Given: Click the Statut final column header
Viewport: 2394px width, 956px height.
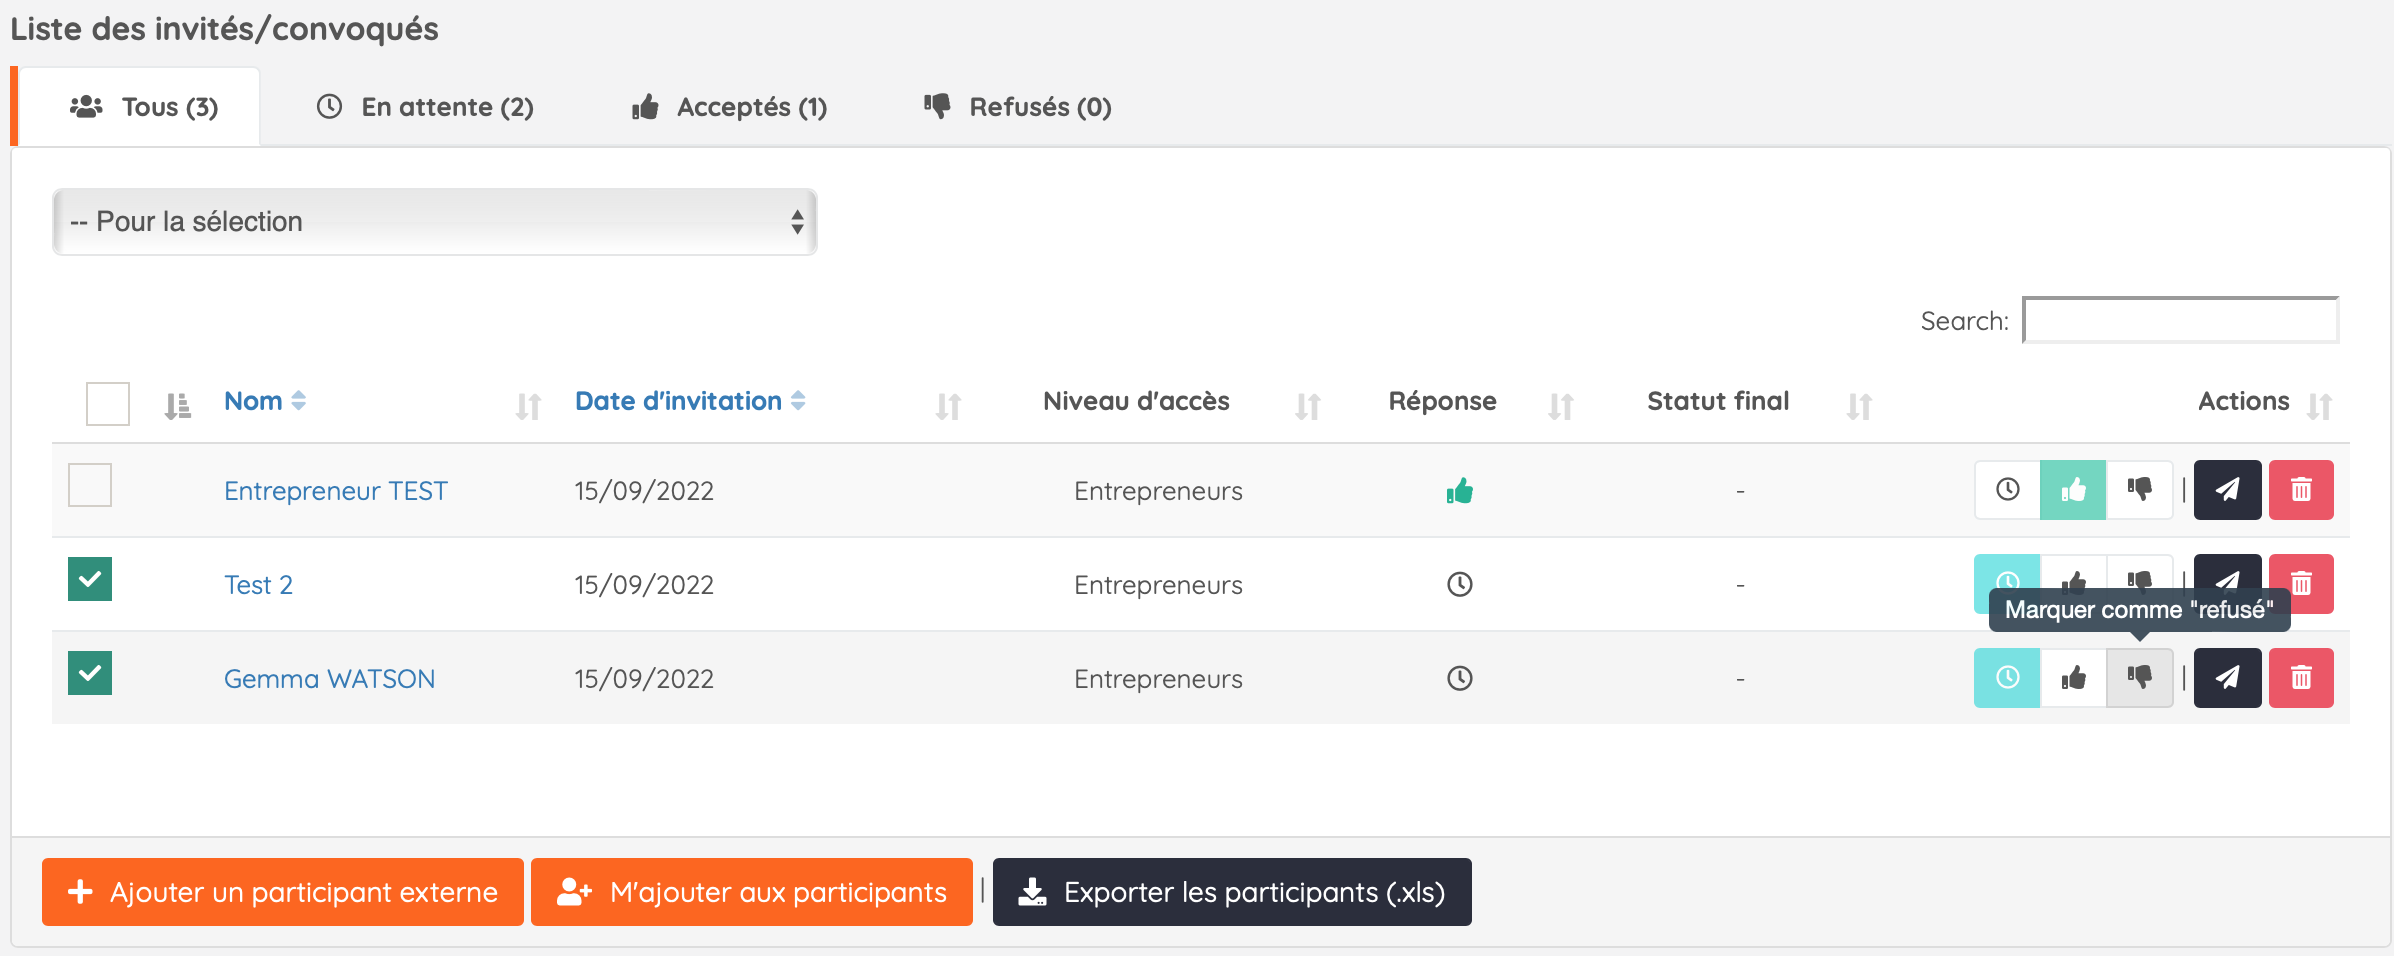Looking at the screenshot, I should tap(1718, 401).
